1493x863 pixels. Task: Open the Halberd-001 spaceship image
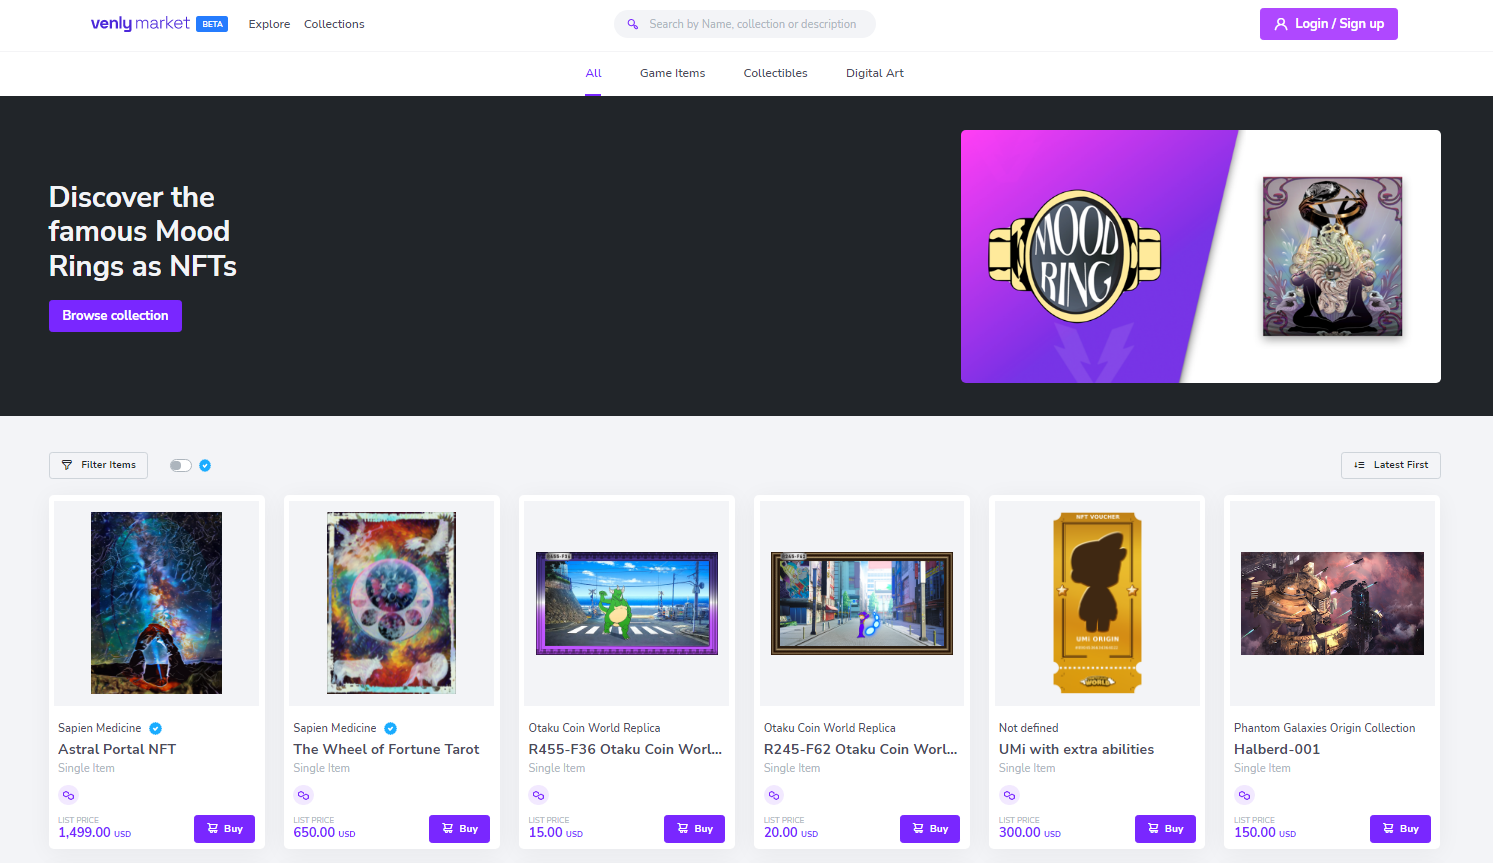[1332, 603]
